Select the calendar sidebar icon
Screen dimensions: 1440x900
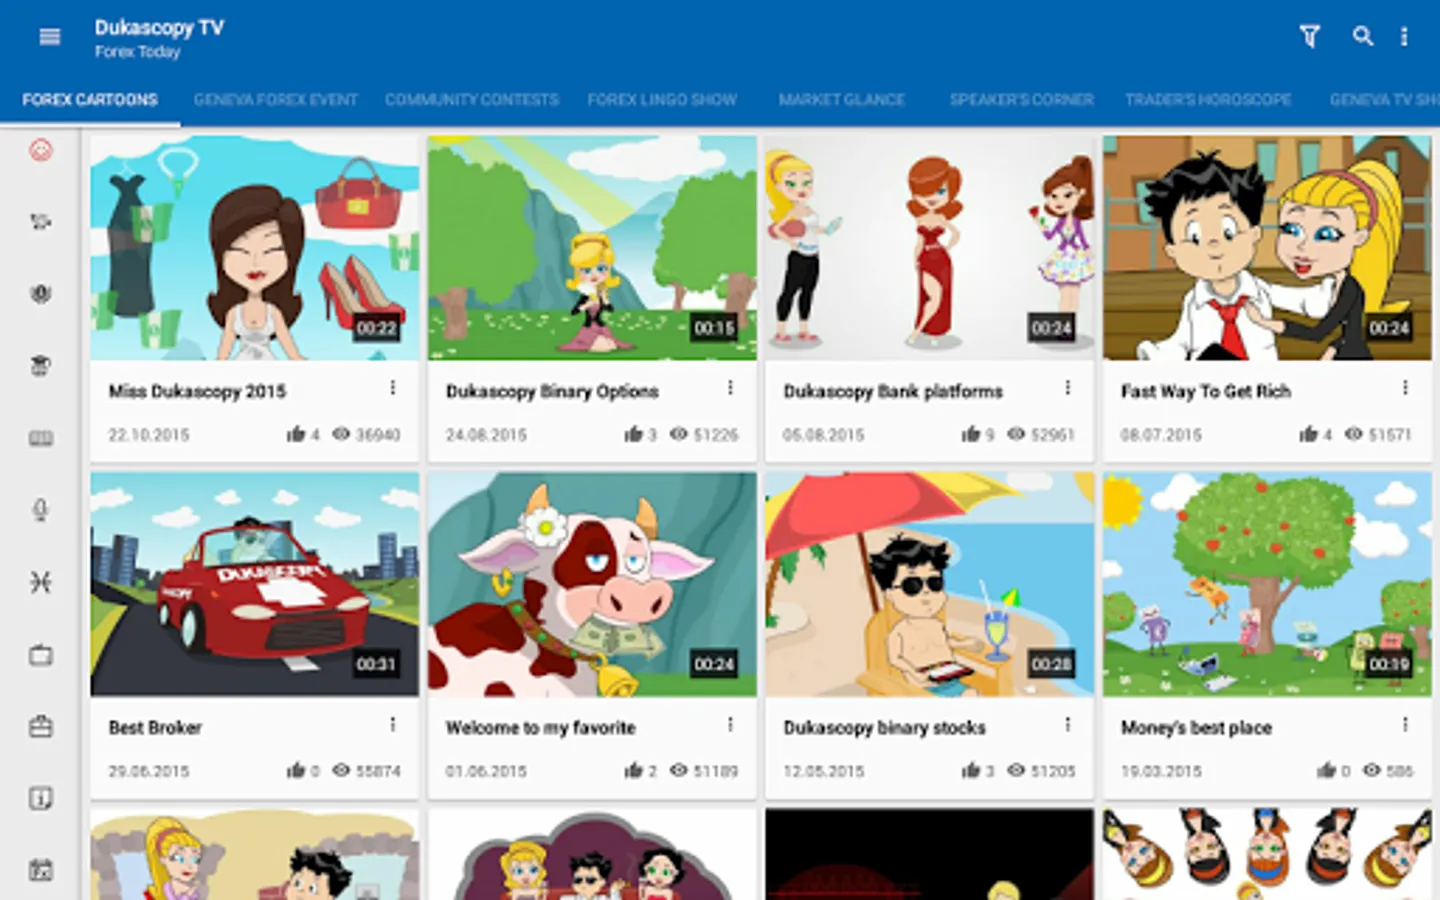coord(41,870)
